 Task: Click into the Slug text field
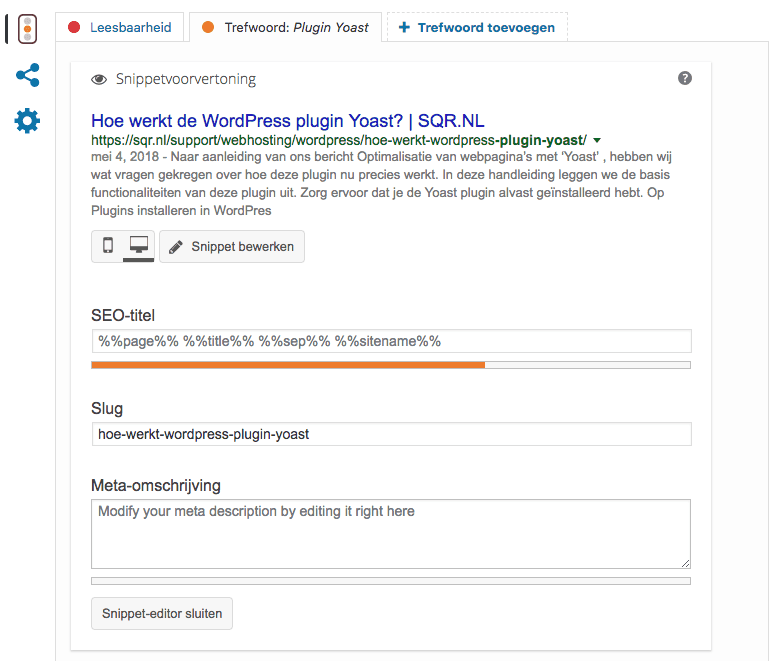[390, 434]
